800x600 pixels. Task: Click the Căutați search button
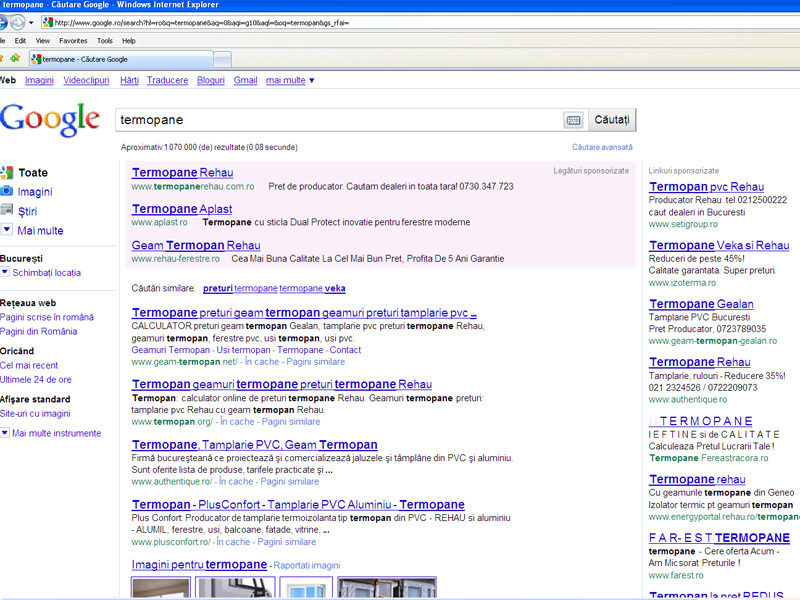612,120
